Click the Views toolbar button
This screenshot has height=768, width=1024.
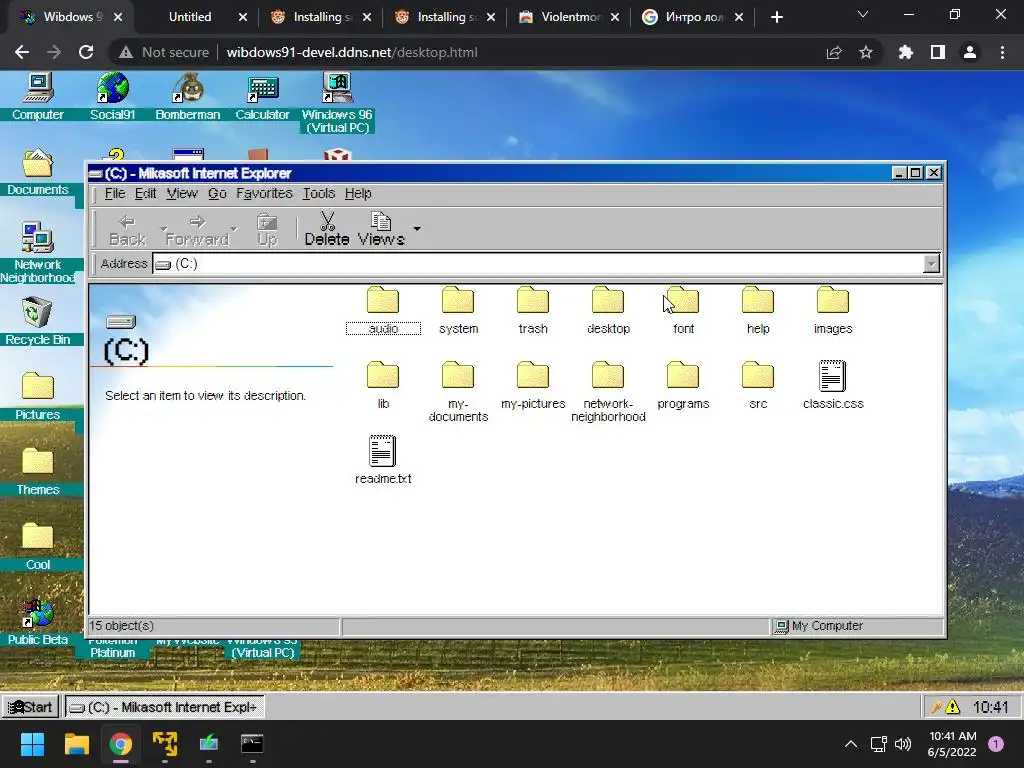pyautogui.click(x=381, y=229)
